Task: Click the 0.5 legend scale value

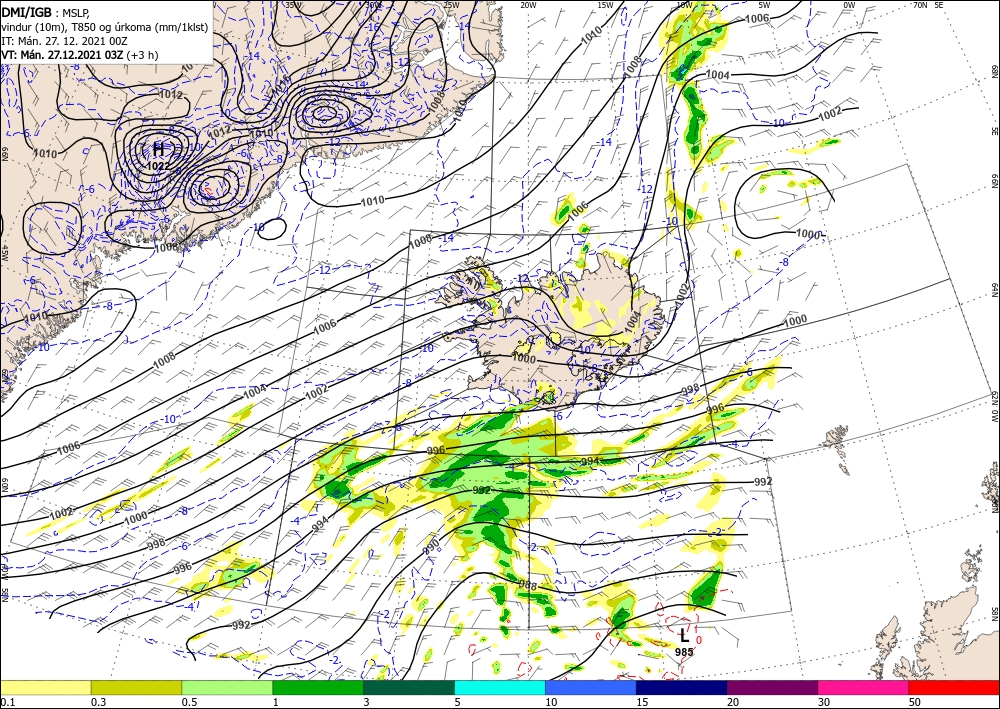Action: click(x=189, y=702)
